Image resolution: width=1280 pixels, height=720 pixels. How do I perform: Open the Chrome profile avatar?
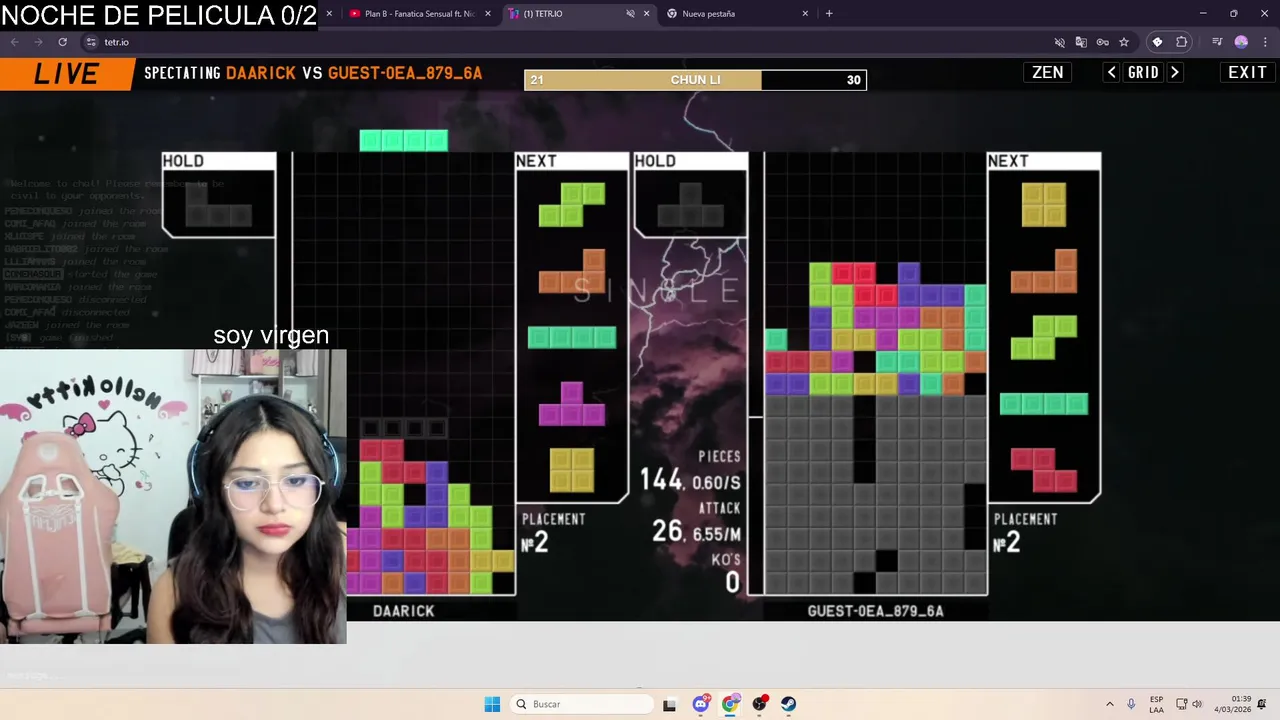click(x=1241, y=42)
